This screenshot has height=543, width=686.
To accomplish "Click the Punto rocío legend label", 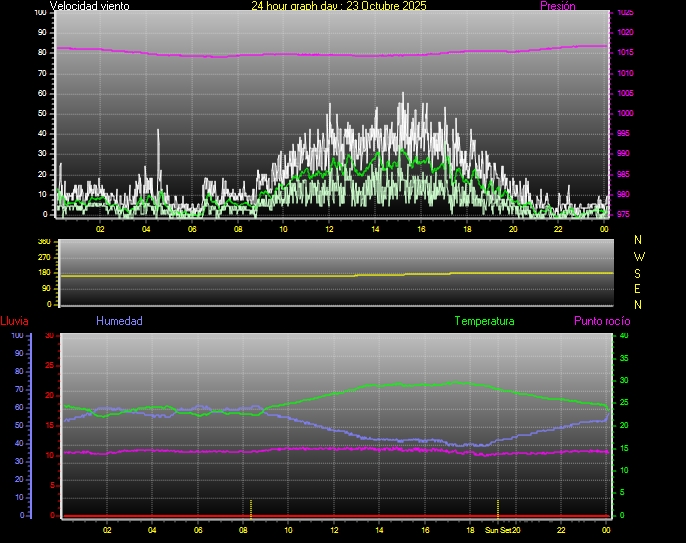I will pos(602,321).
